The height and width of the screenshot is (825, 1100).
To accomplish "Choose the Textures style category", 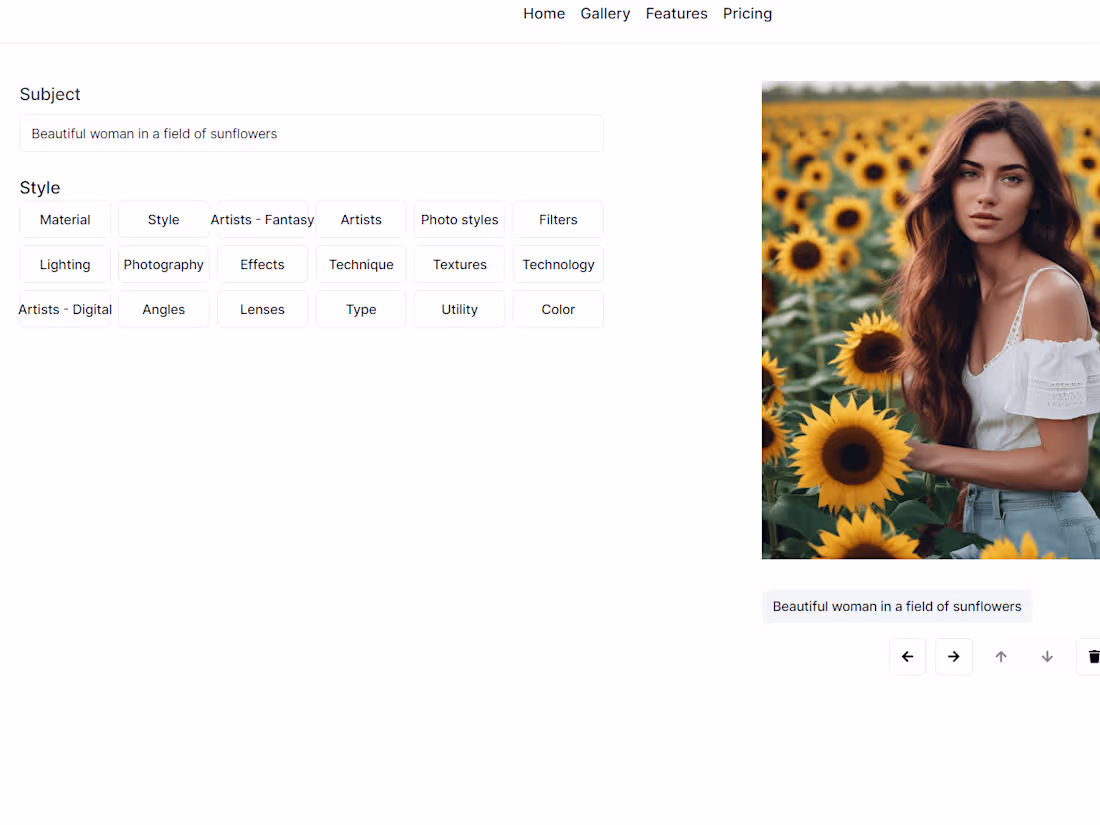I will tap(459, 264).
